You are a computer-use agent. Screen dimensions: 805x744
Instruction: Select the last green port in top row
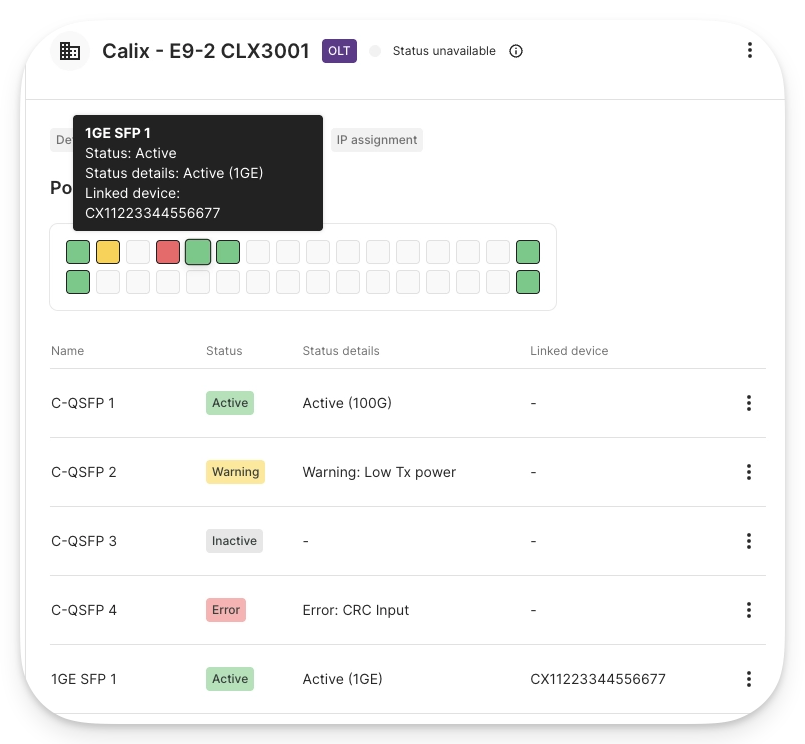click(x=528, y=252)
